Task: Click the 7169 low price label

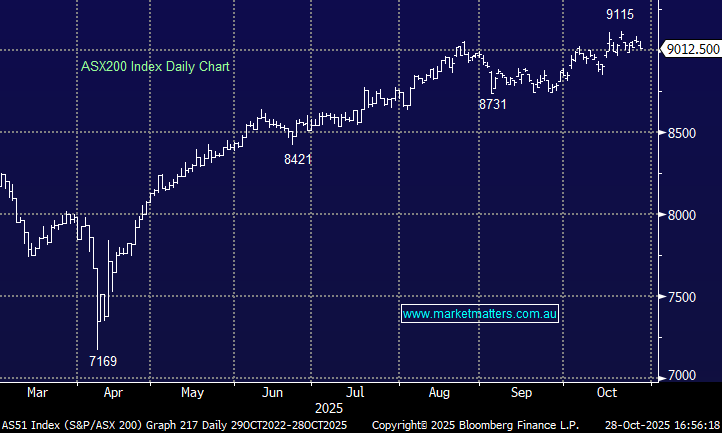Action: 102,360
